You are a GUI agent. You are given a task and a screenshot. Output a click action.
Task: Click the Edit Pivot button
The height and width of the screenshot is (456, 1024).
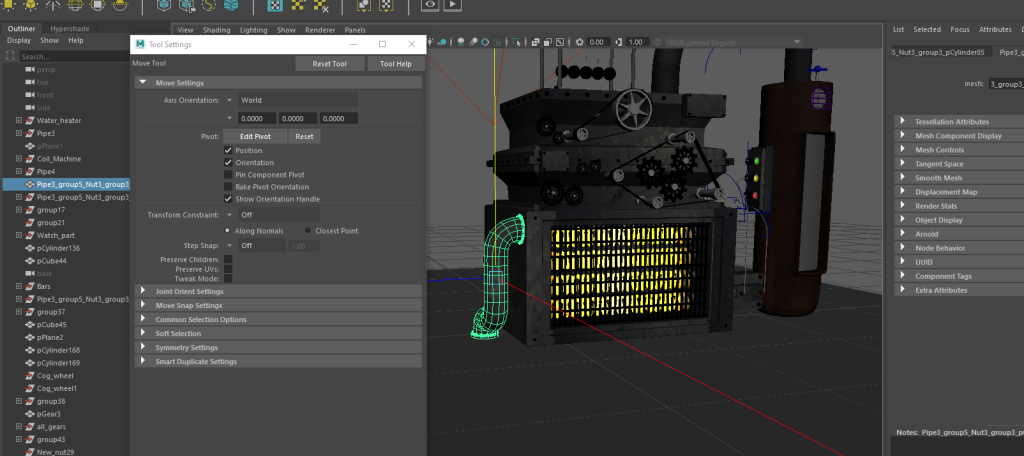click(x=255, y=136)
